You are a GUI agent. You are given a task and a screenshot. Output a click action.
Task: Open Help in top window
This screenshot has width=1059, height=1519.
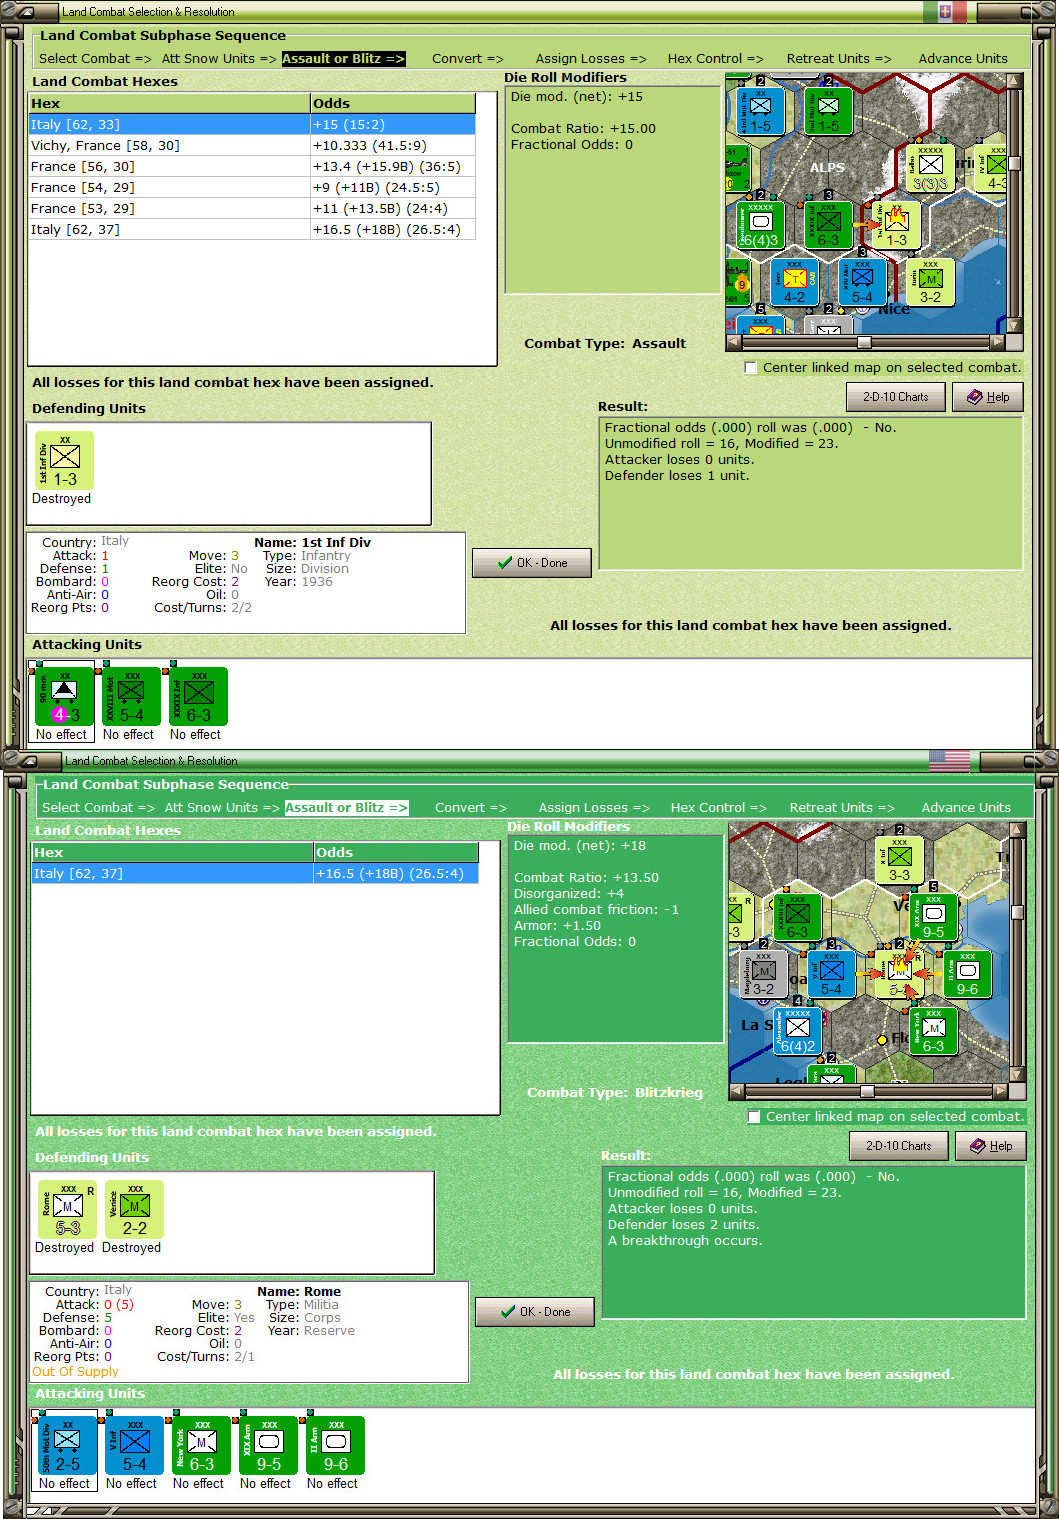[x=988, y=397]
